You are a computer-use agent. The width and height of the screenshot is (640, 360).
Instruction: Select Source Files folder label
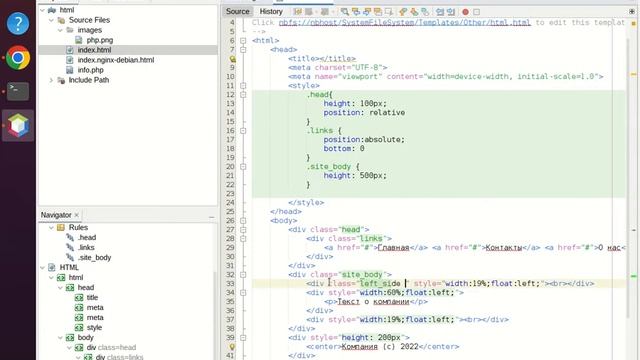(89, 20)
